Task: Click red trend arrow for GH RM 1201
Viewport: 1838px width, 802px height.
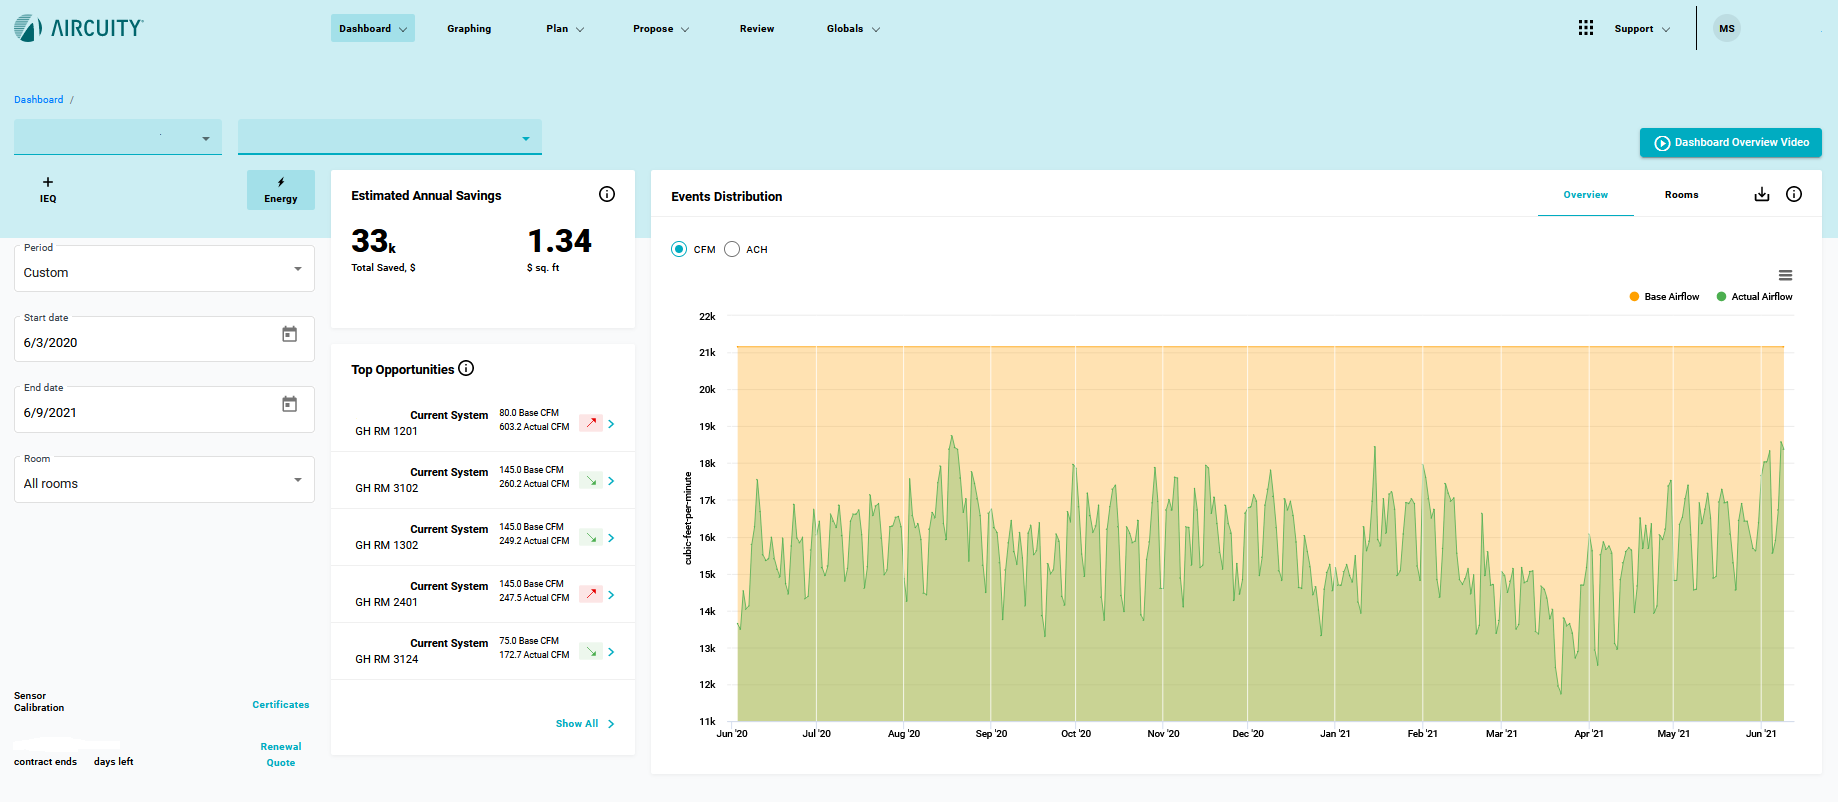Action: coord(591,423)
